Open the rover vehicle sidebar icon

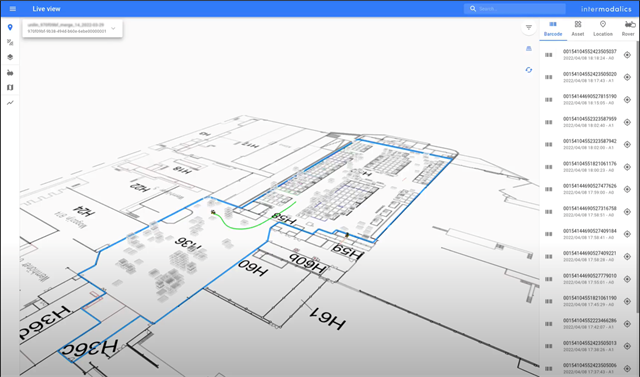pos(10,73)
